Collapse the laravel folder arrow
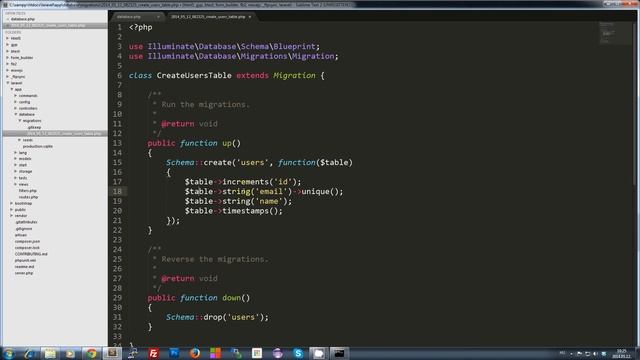The image size is (640, 360). click(x=8, y=83)
